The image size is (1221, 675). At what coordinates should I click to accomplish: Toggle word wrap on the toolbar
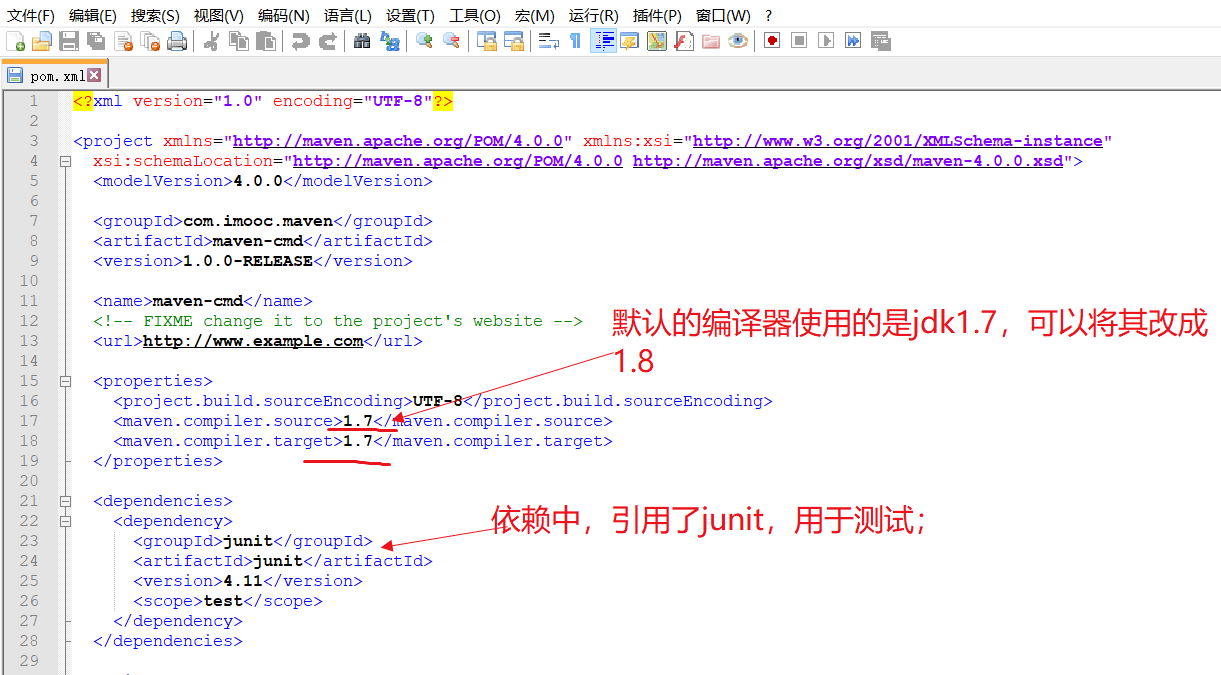(546, 40)
